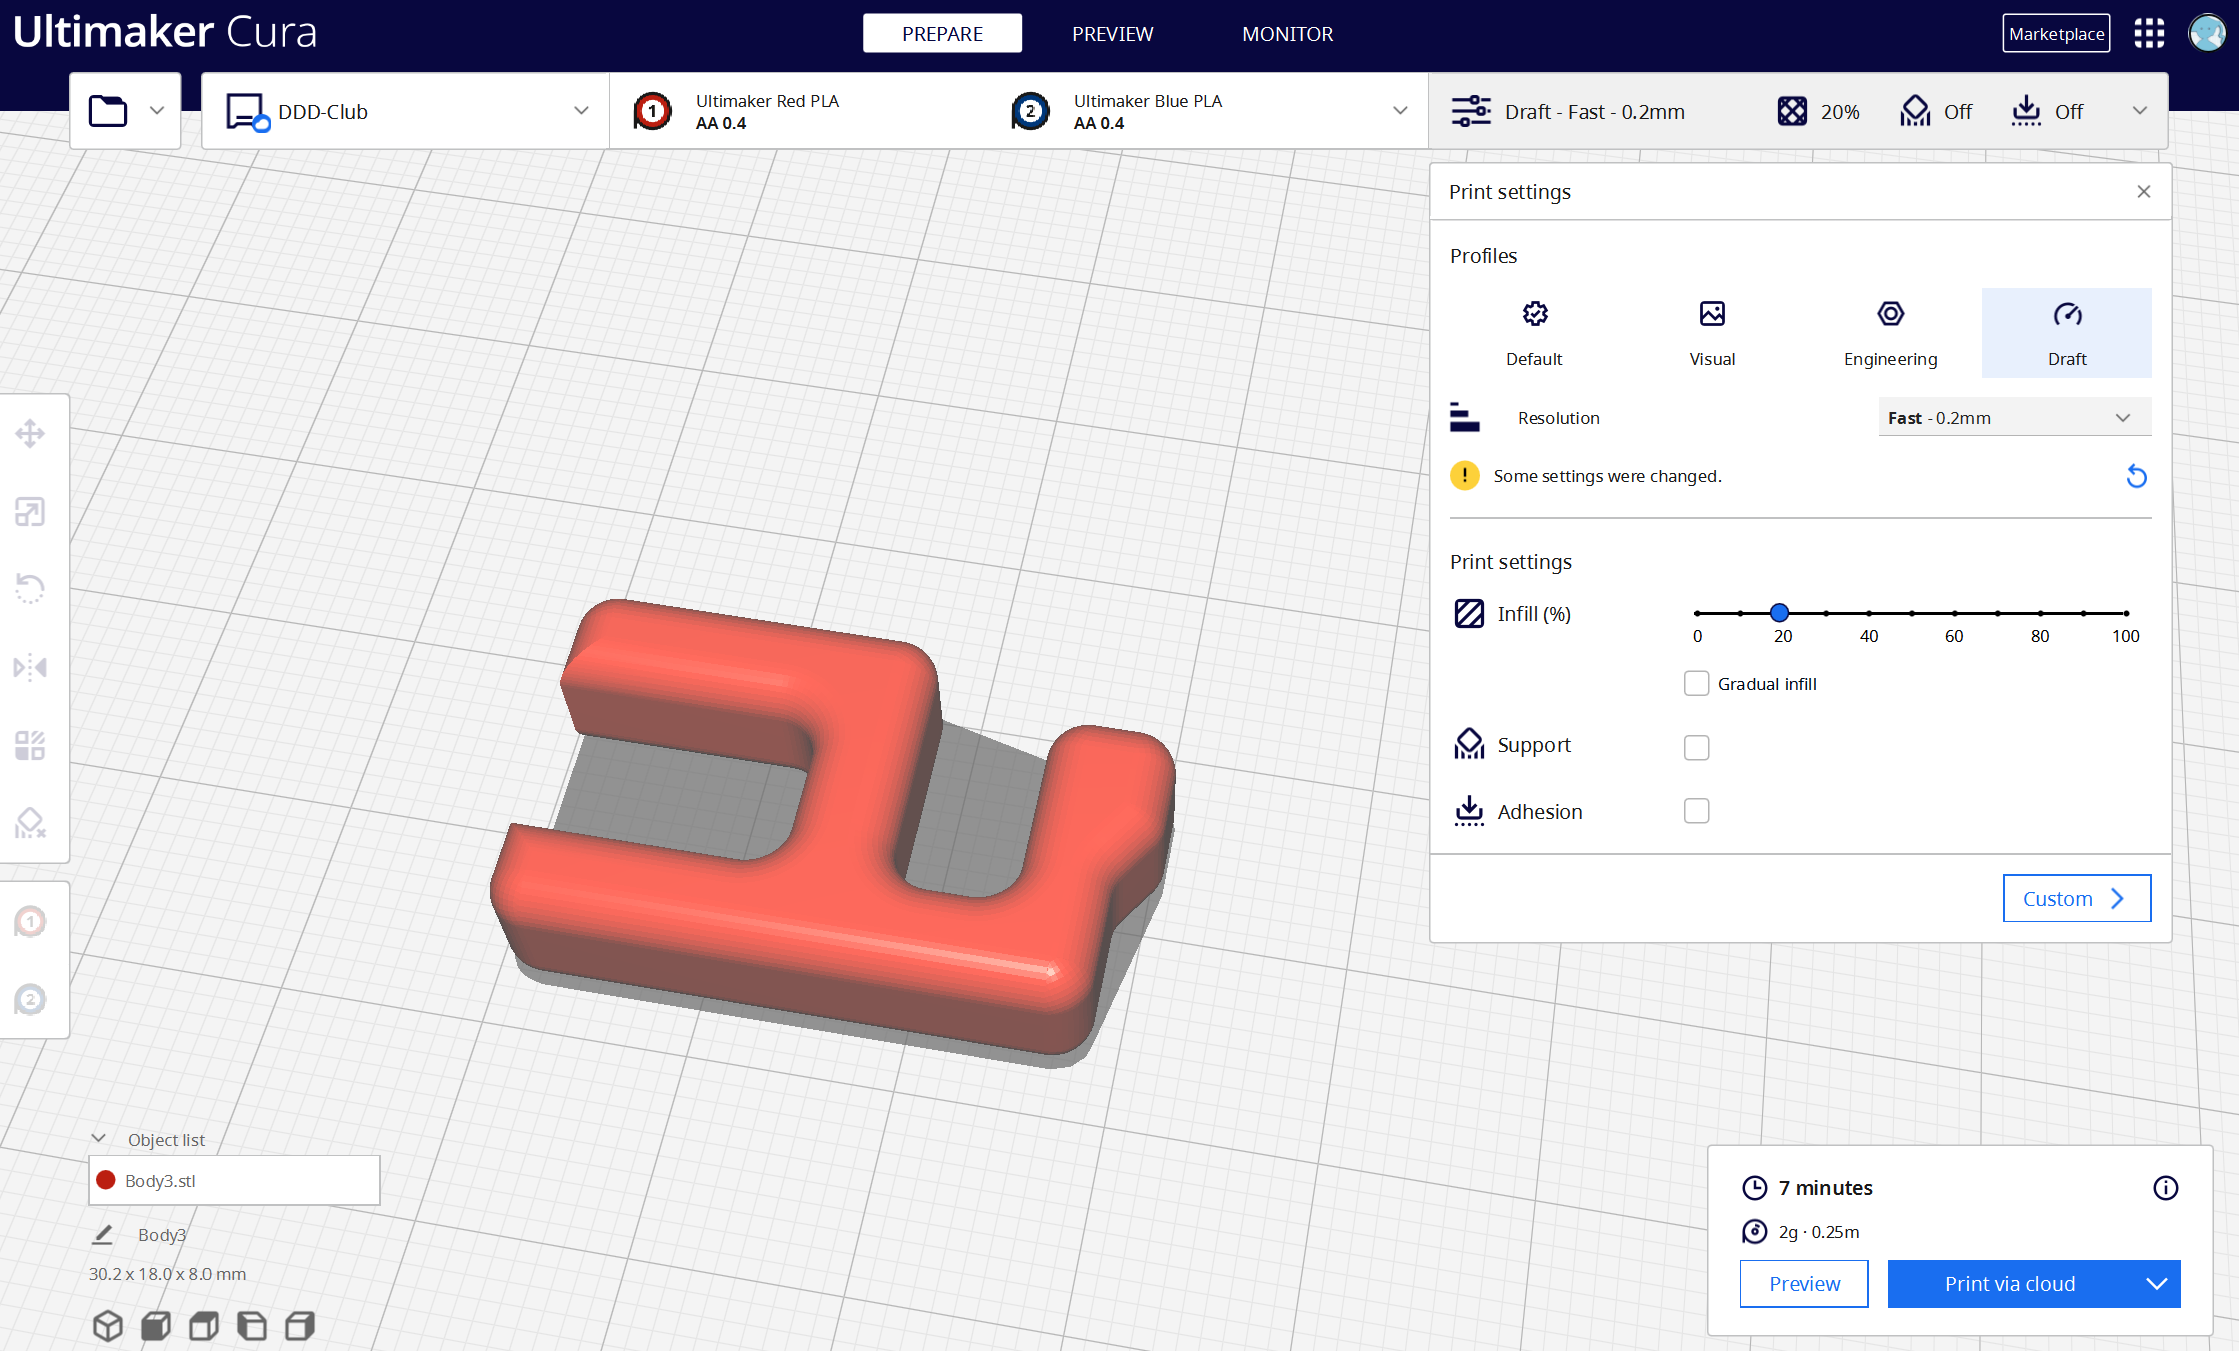The image size is (2239, 1351).
Task: Collapse the Object list expander
Action: (x=99, y=1139)
